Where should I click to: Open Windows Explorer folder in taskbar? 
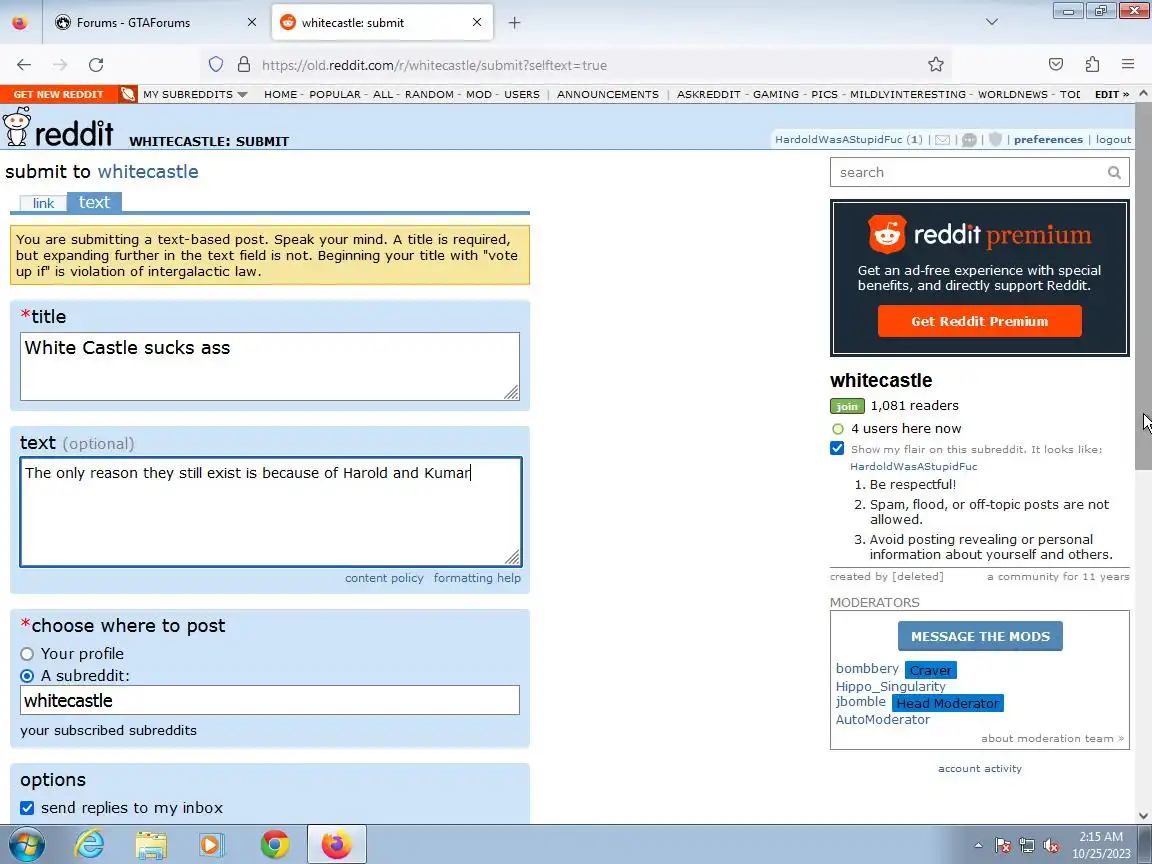point(151,844)
